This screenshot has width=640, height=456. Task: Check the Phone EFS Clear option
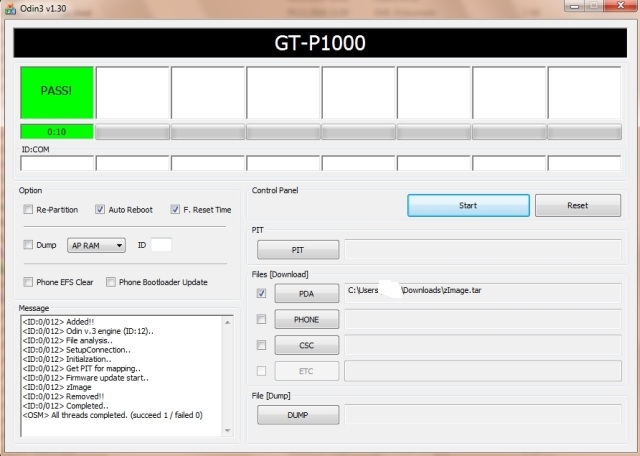point(28,282)
